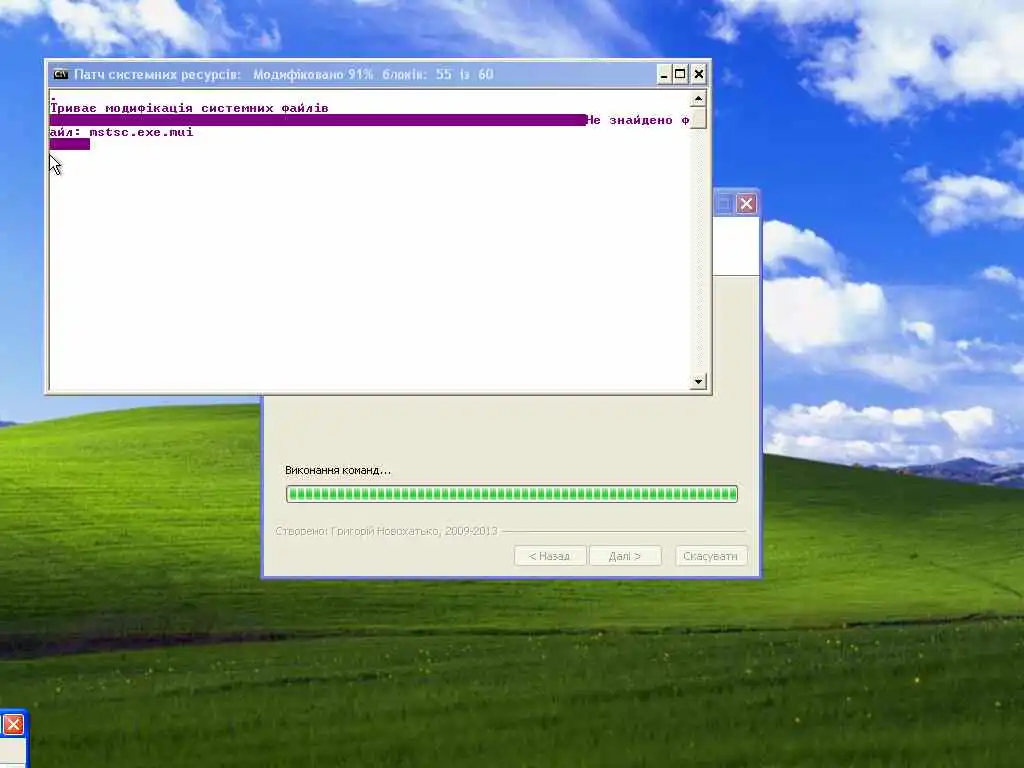This screenshot has height=768, width=1024.
Task: Click the line 'Триває модифікація системних файлів'
Action: (x=189, y=108)
